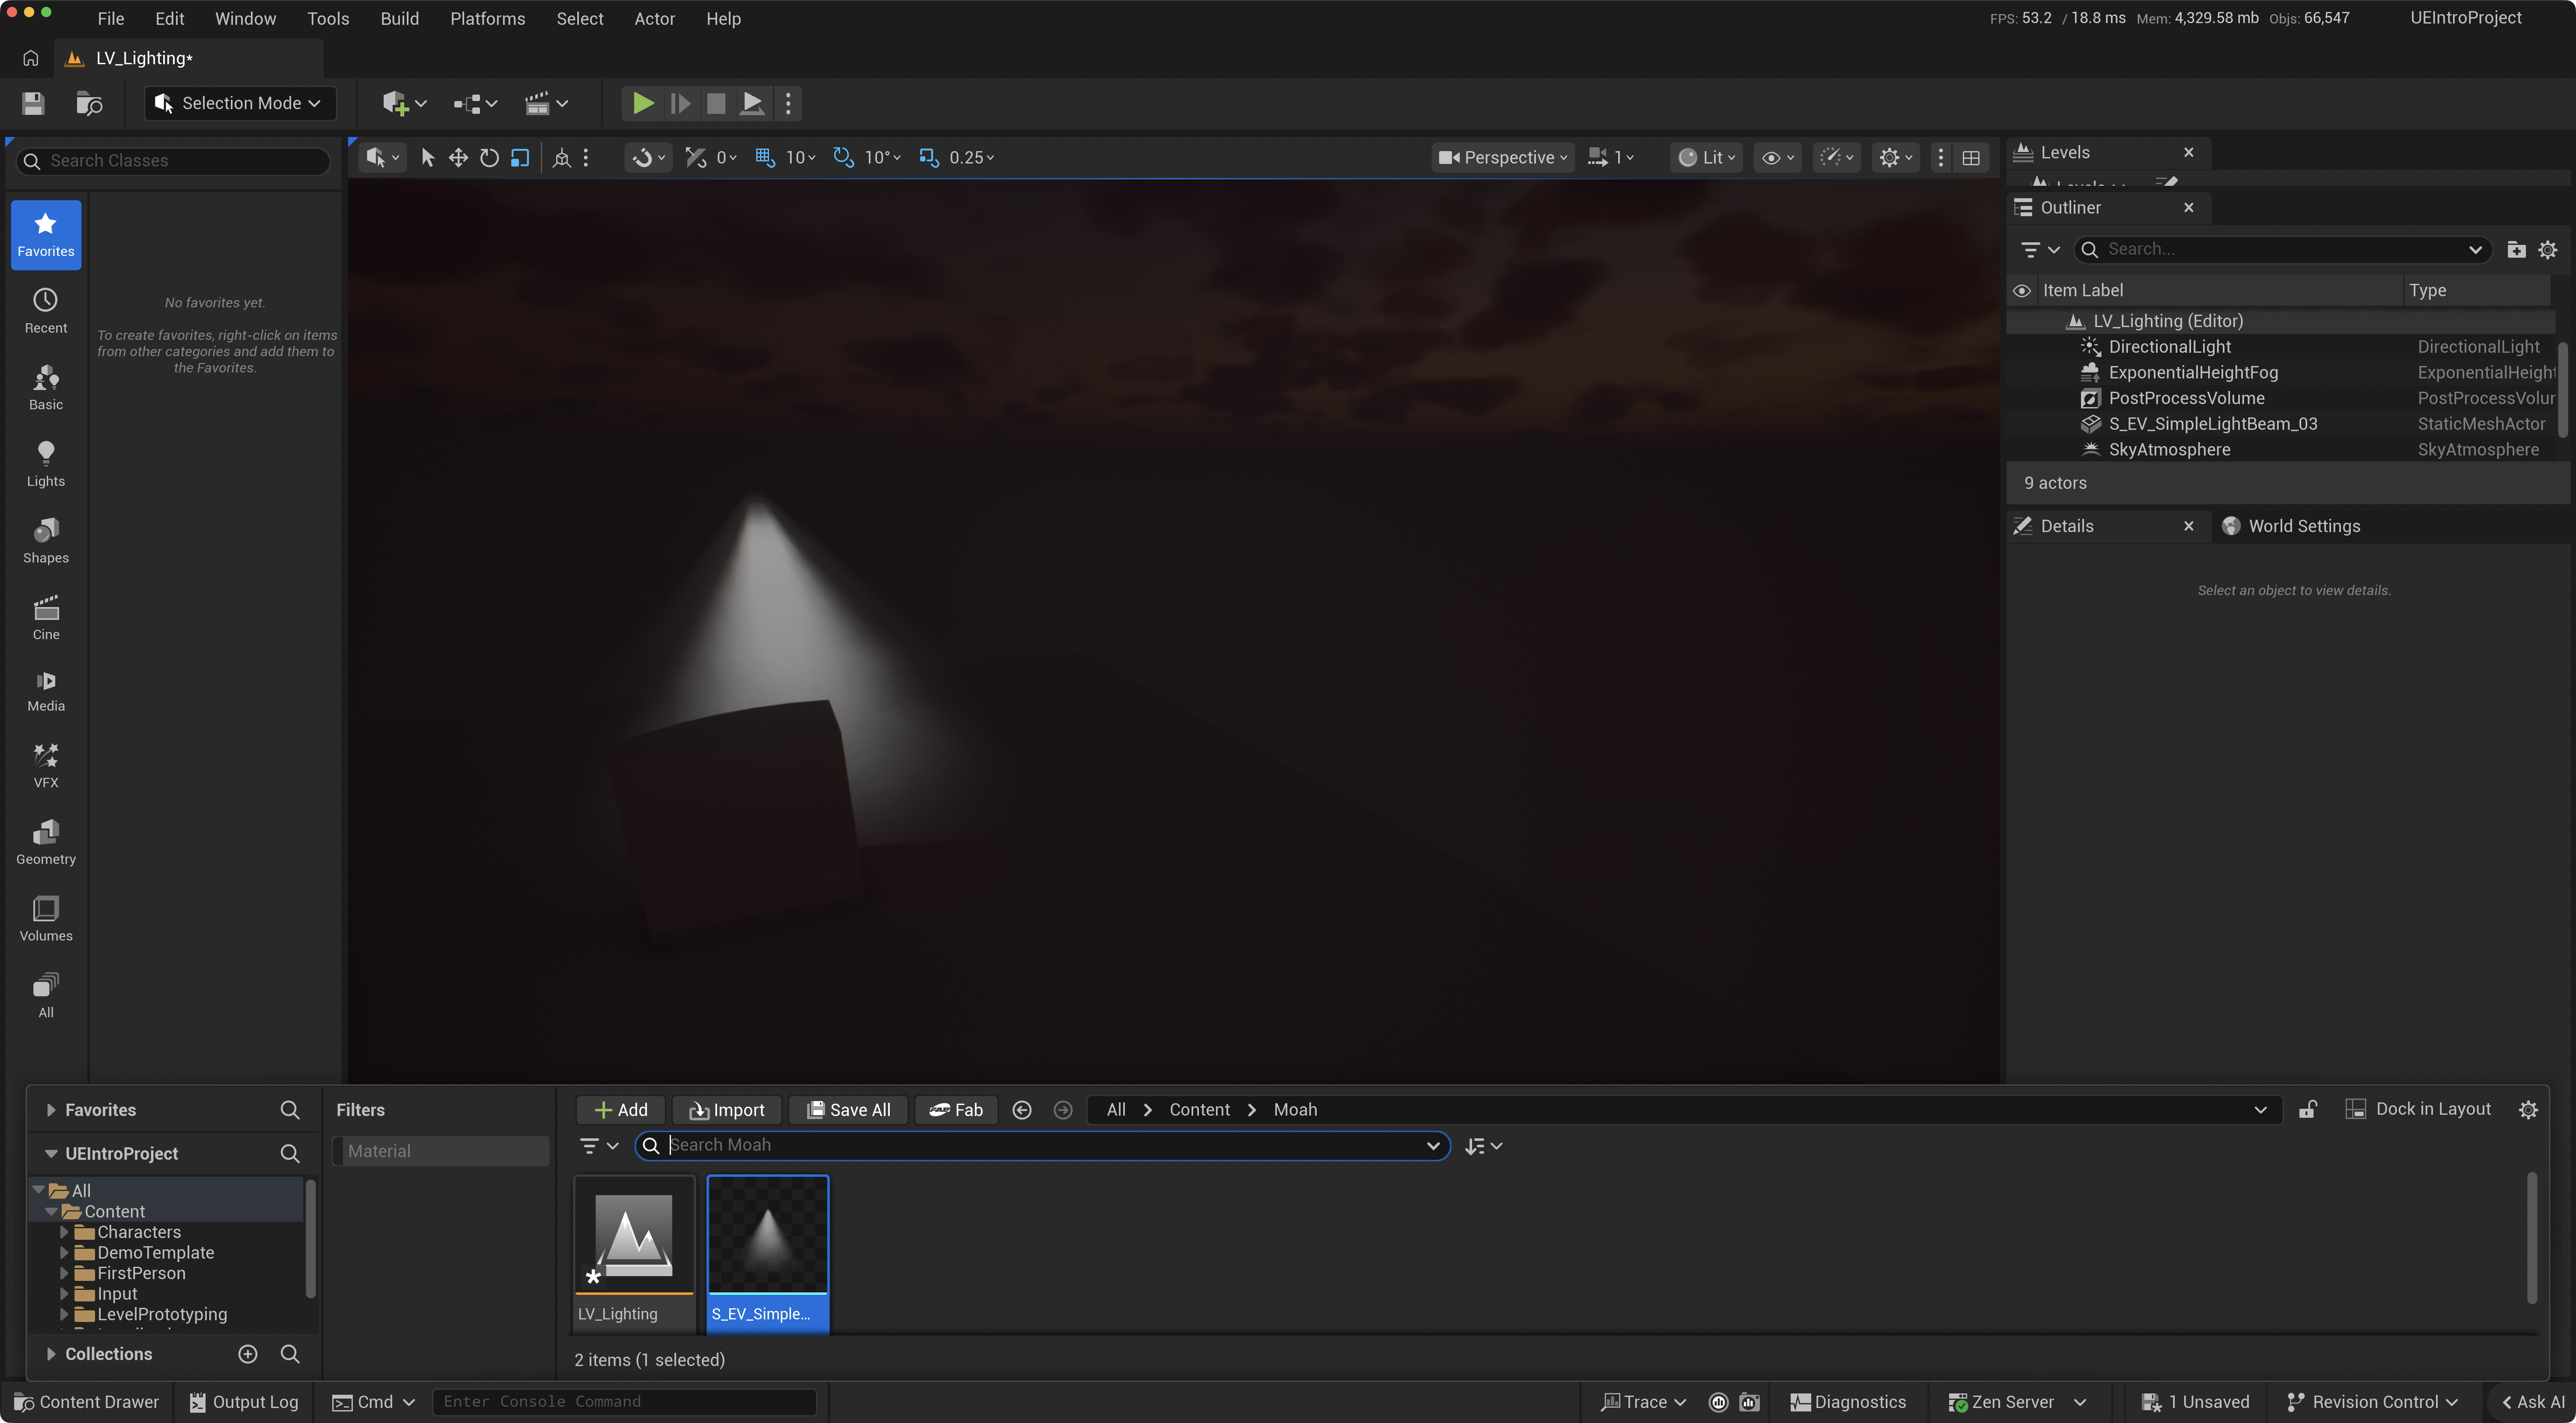Go back in Content Browser history

point(1022,1110)
